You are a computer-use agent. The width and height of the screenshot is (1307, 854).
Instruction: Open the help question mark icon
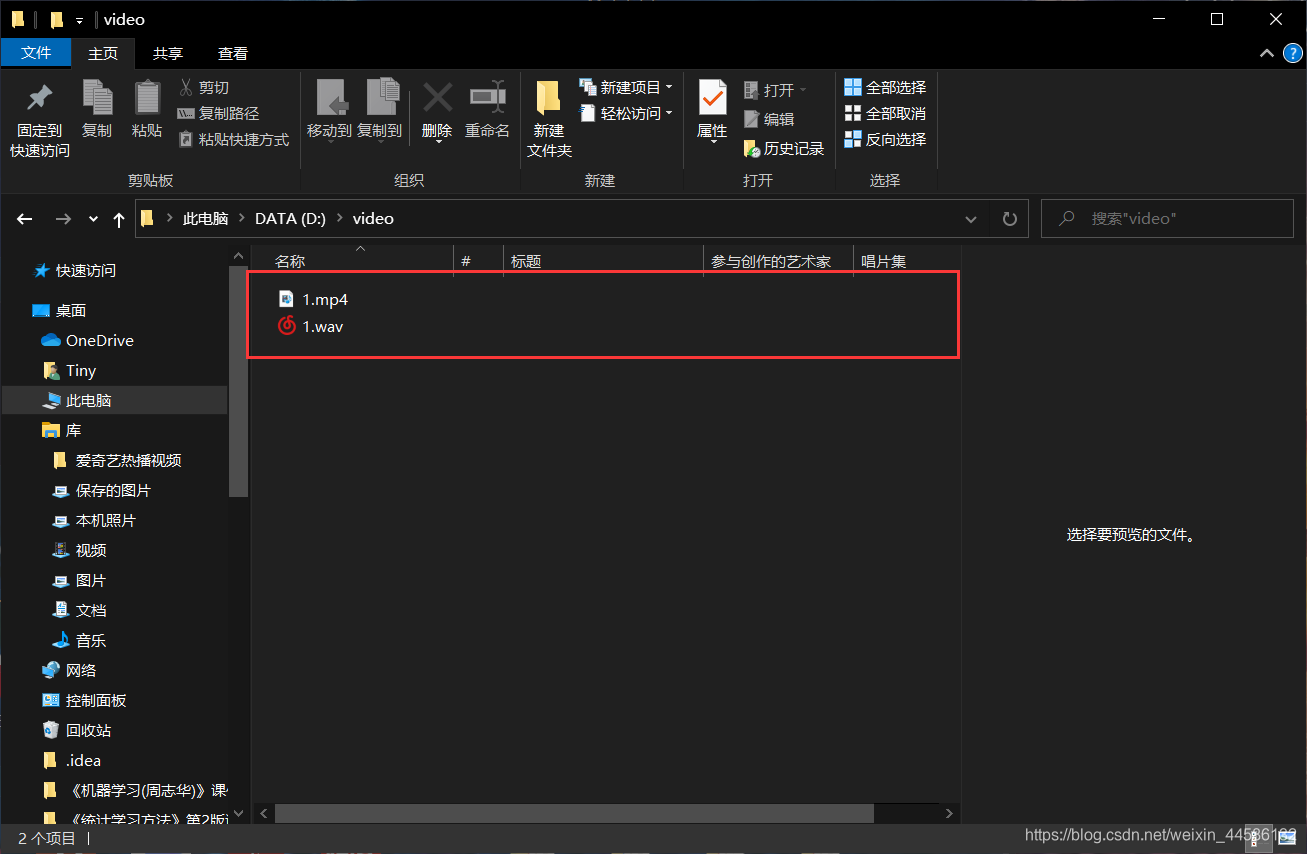[1291, 53]
